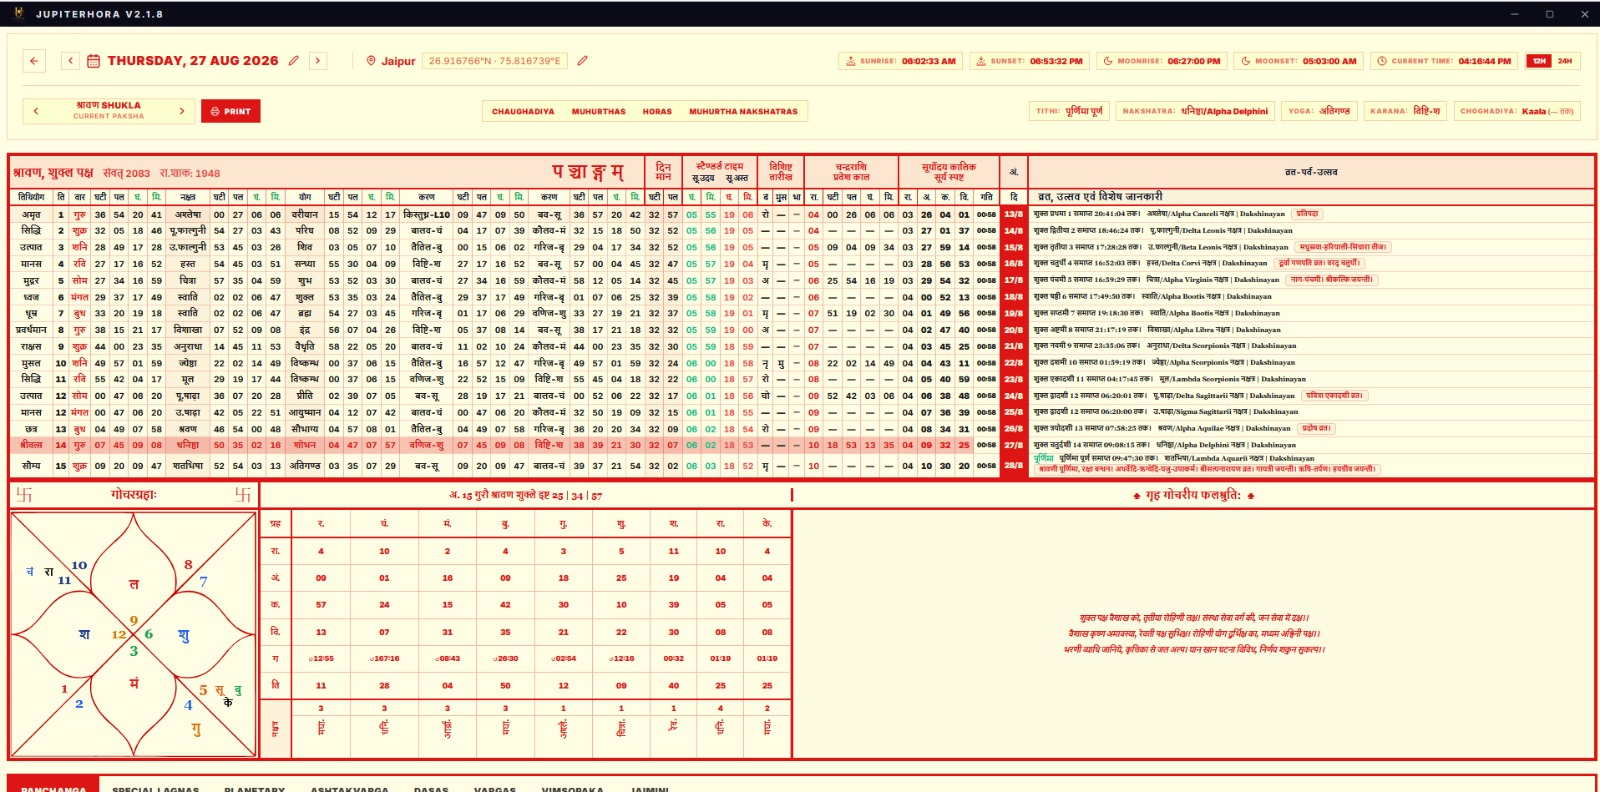
Task: Click the Tithi info box
Action: pos(1069,111)
